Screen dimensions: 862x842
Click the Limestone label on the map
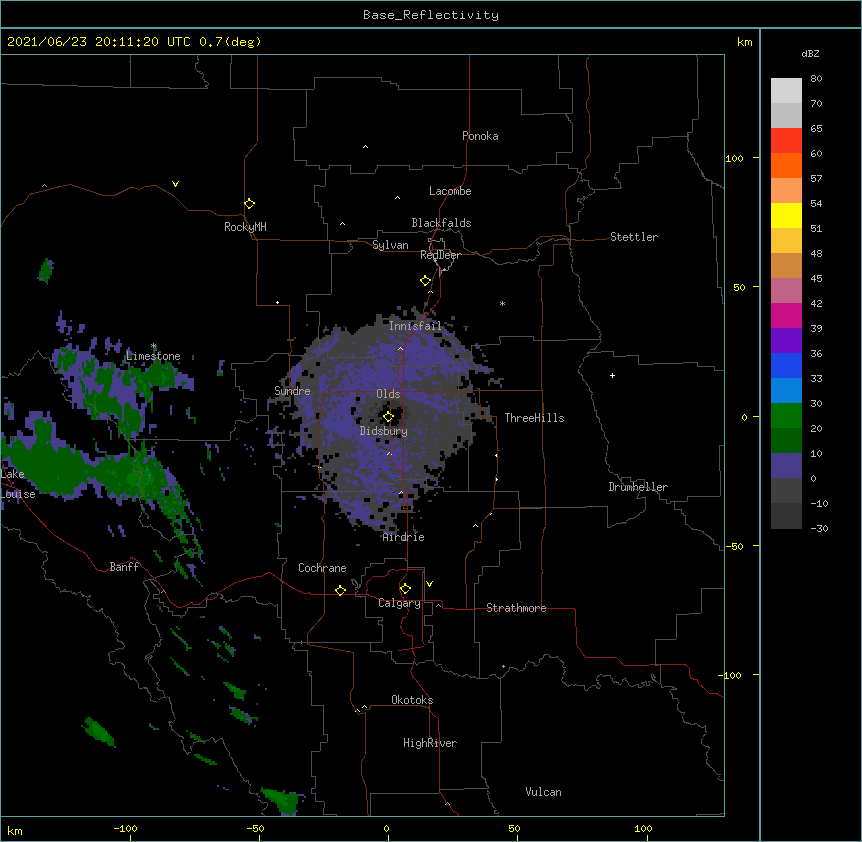[153, 356]
